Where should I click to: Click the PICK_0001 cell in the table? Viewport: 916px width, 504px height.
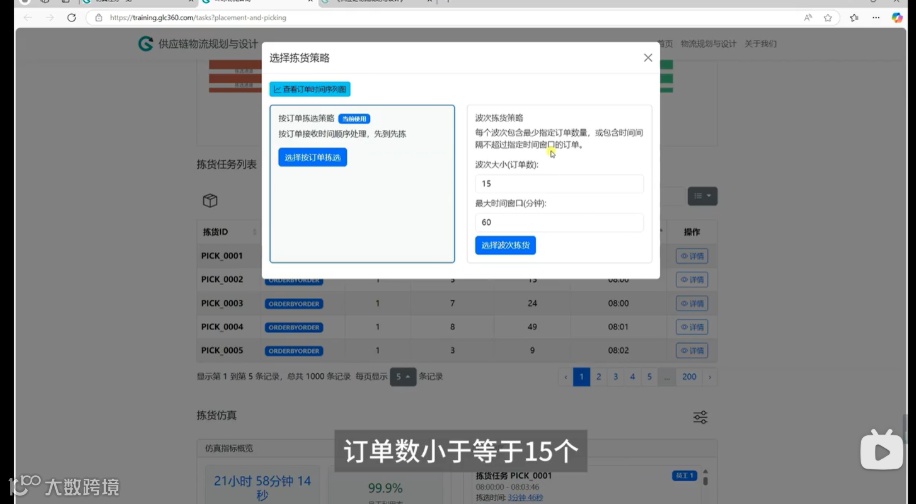coord(222,256)
